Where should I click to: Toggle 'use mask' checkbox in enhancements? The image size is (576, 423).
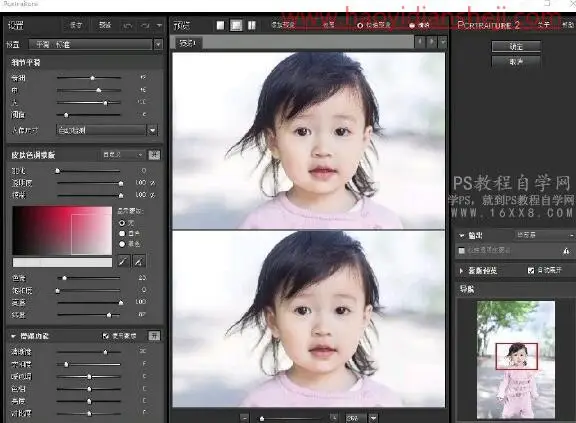click(x=106, y=336)
